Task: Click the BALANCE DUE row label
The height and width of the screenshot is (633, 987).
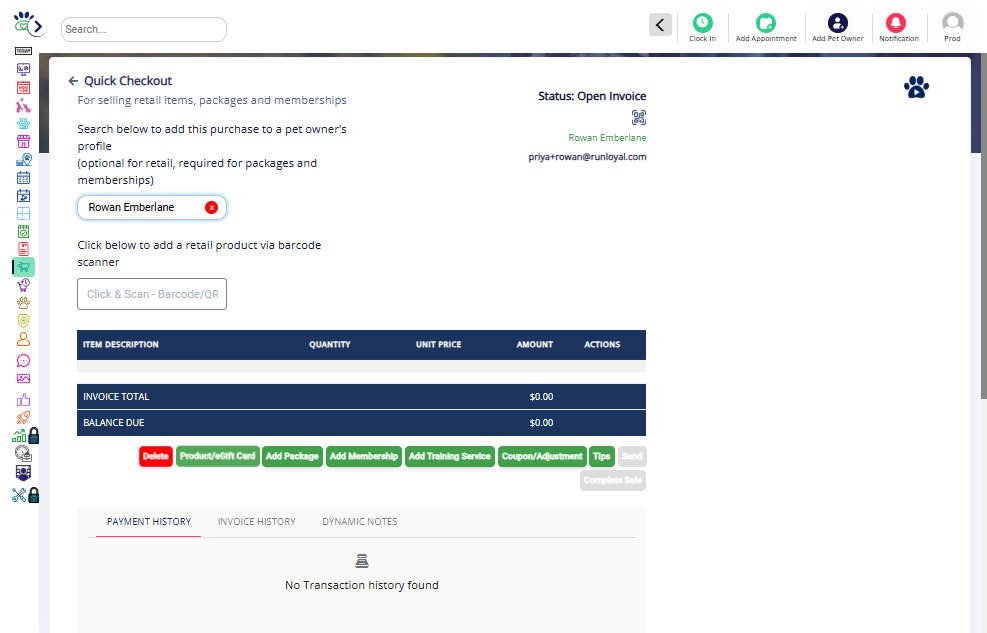Action: click(113, 423)
